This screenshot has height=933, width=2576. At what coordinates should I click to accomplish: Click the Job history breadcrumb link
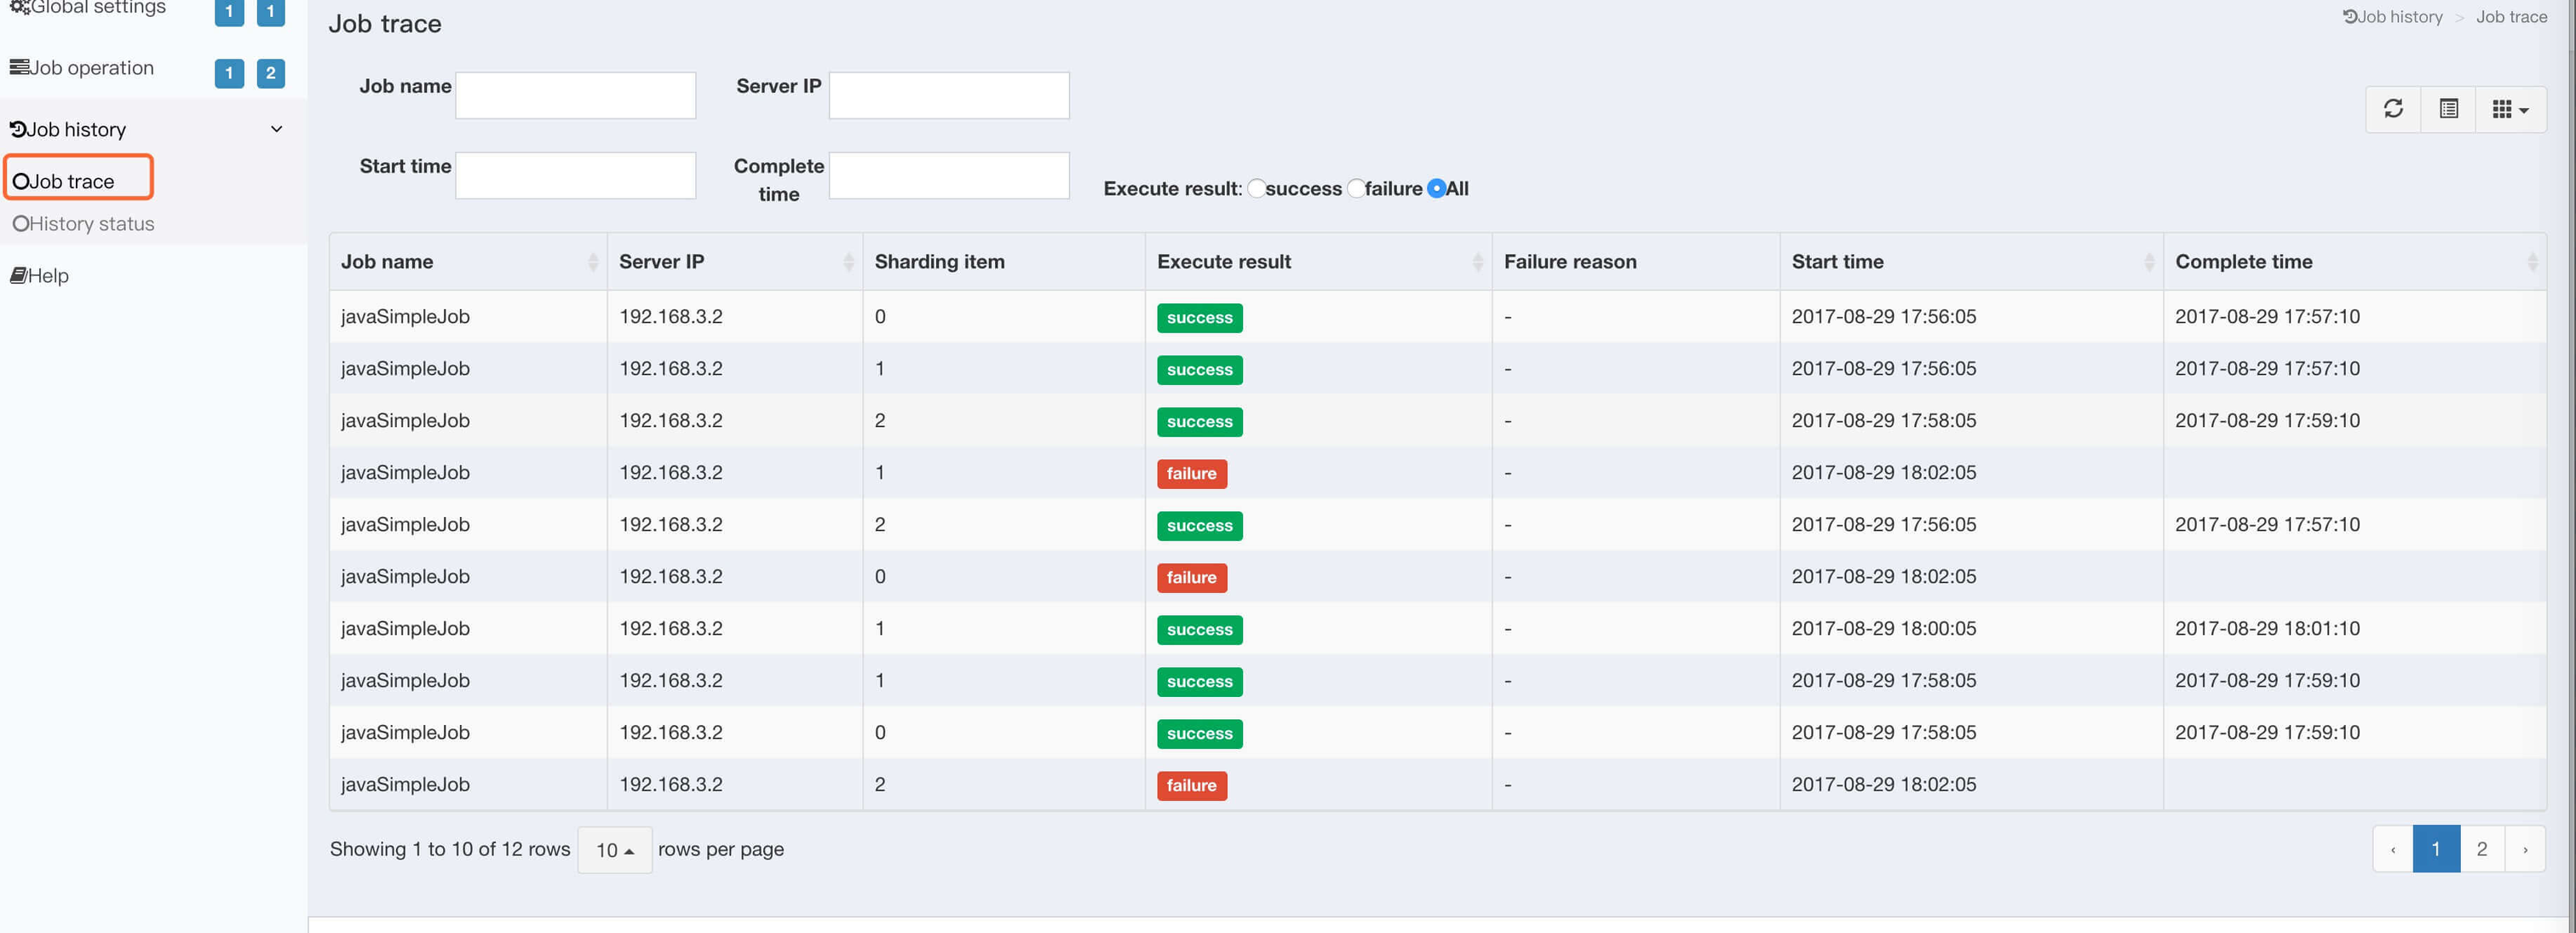2392,17
